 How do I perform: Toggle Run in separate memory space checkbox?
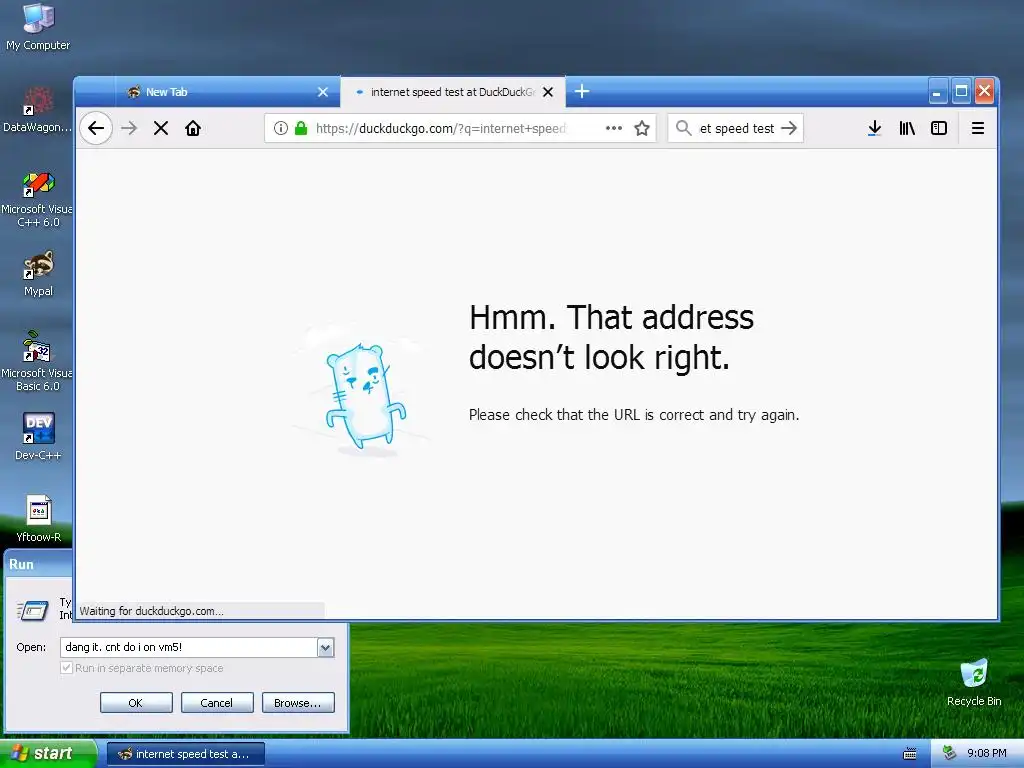pyautogui.click(x=66, y=667)
